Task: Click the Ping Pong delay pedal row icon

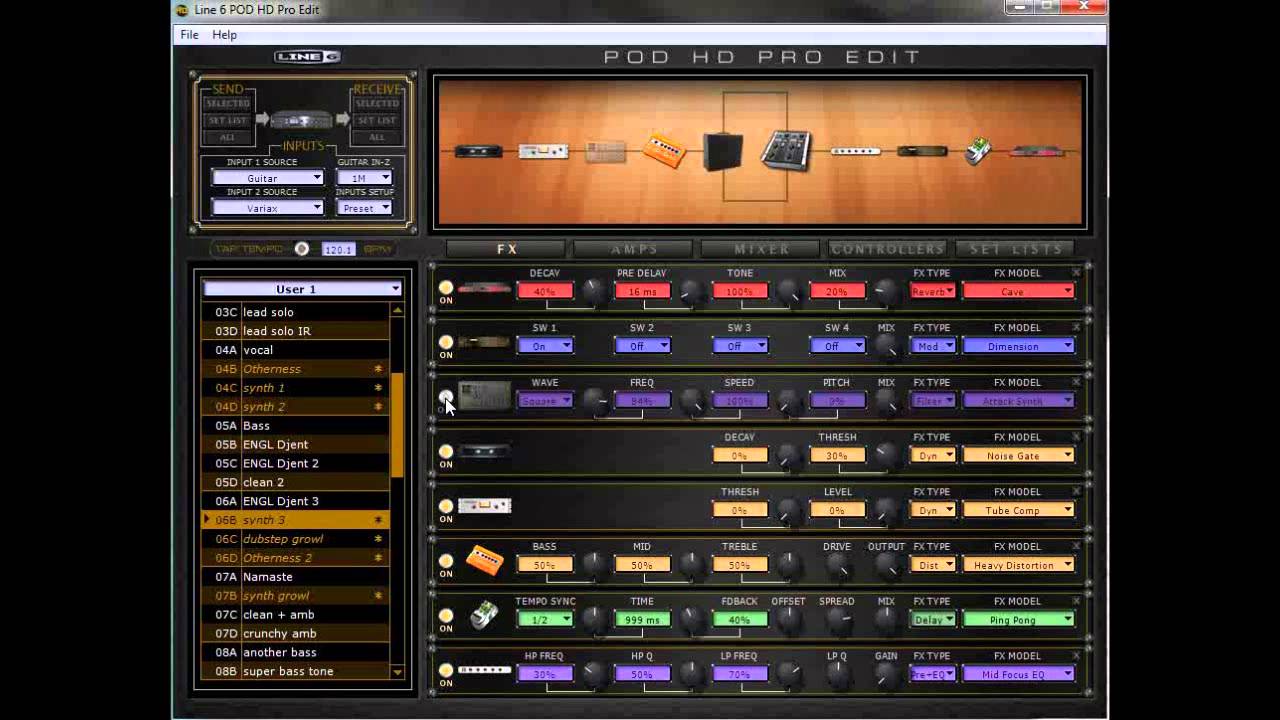Action: click(484, 615)
